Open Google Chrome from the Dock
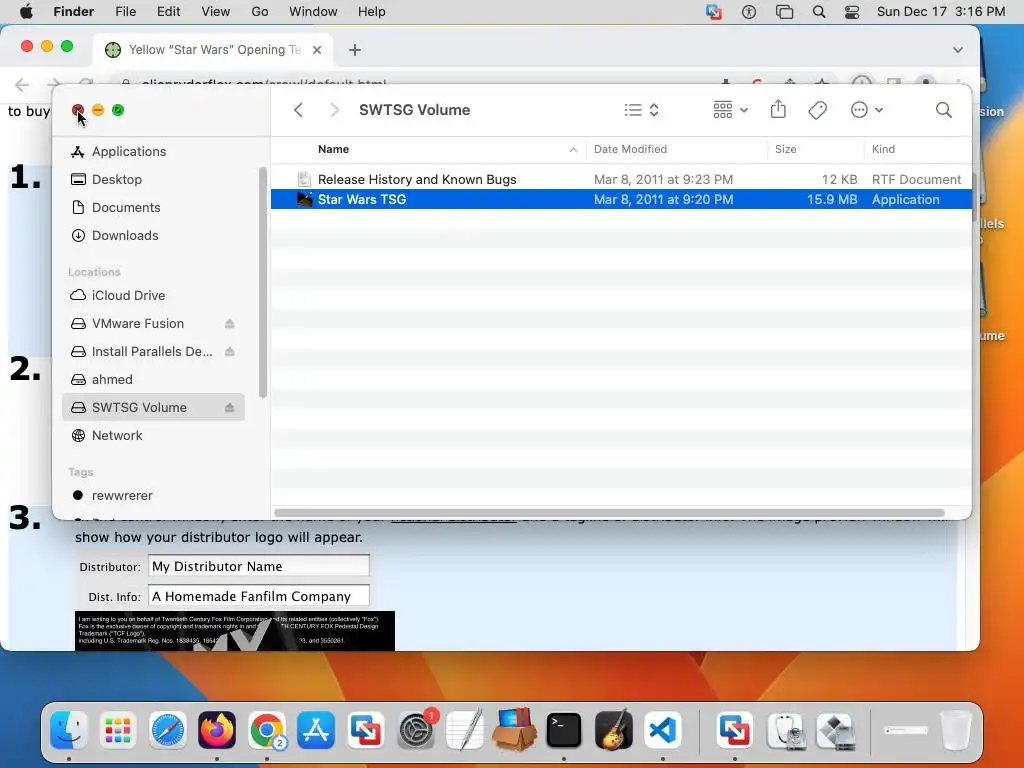This screenshot has width=1024, height=768. [x=266, y=729]
